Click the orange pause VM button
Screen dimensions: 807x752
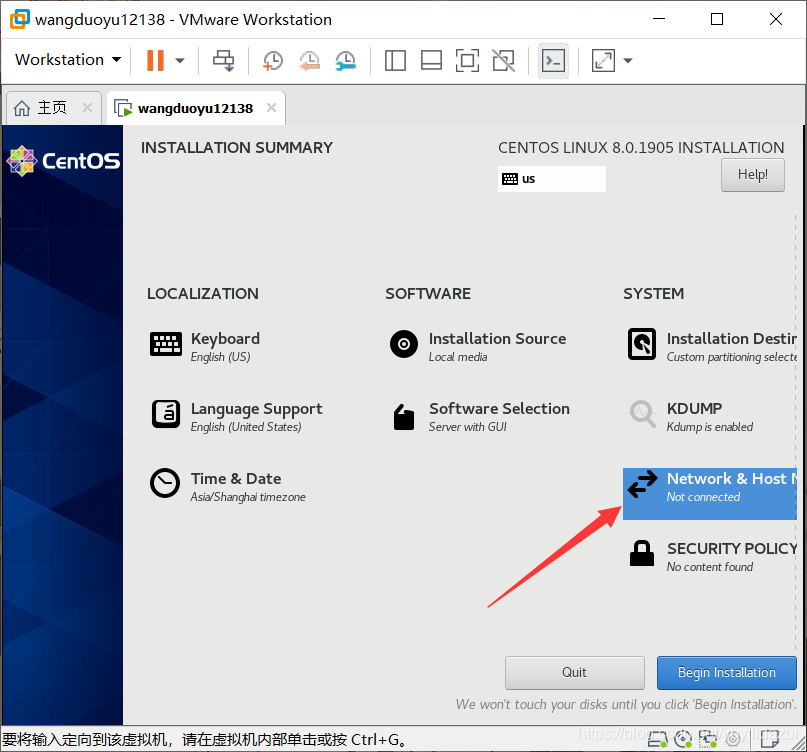pos(155,60)
